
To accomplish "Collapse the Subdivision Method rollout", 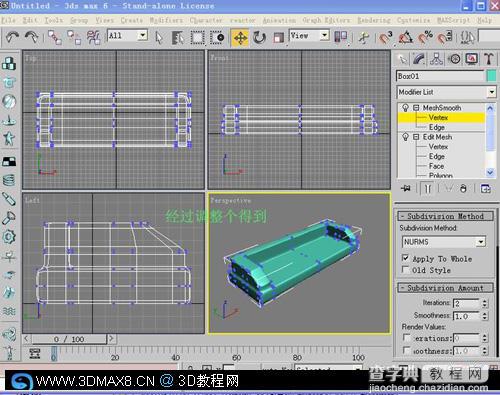I will 445,216.
